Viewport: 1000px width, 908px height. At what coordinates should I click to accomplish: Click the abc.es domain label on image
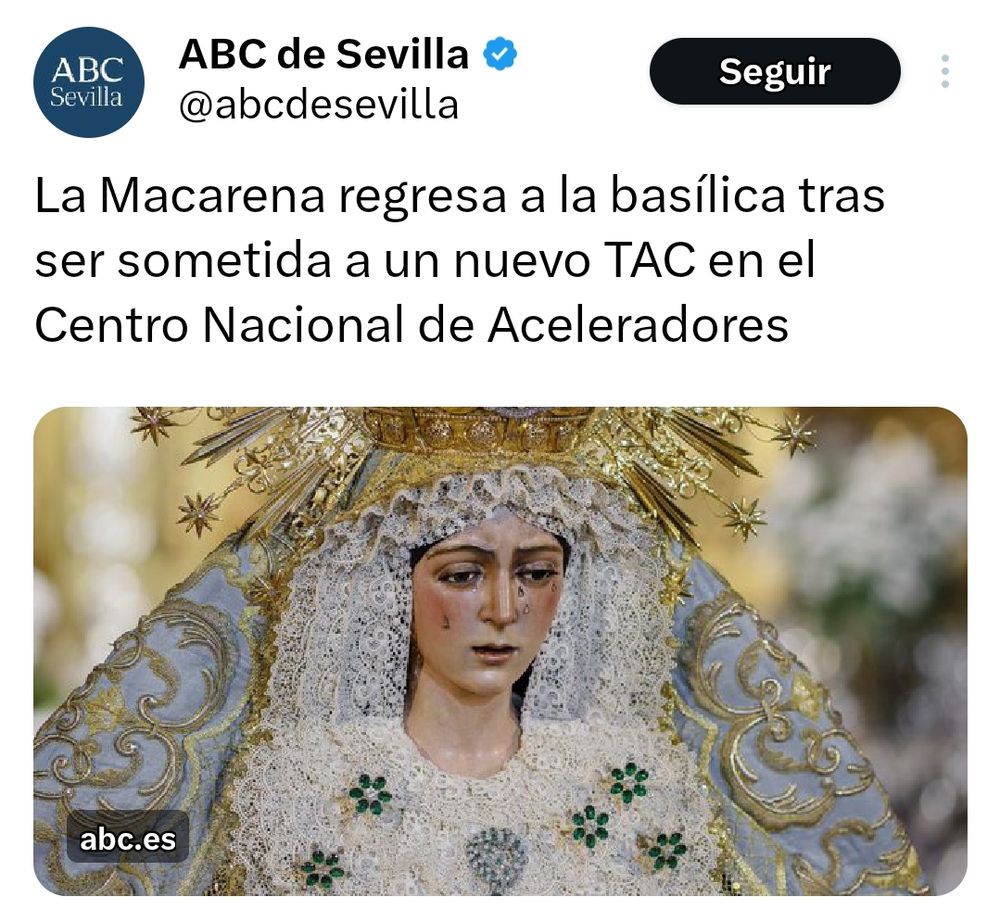(x=128, y=839)
